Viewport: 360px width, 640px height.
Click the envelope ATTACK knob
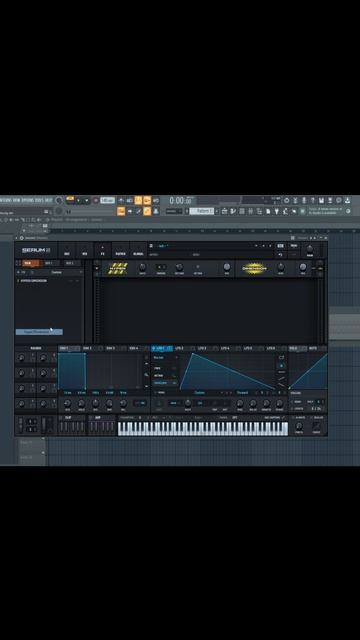coord(67,403)
